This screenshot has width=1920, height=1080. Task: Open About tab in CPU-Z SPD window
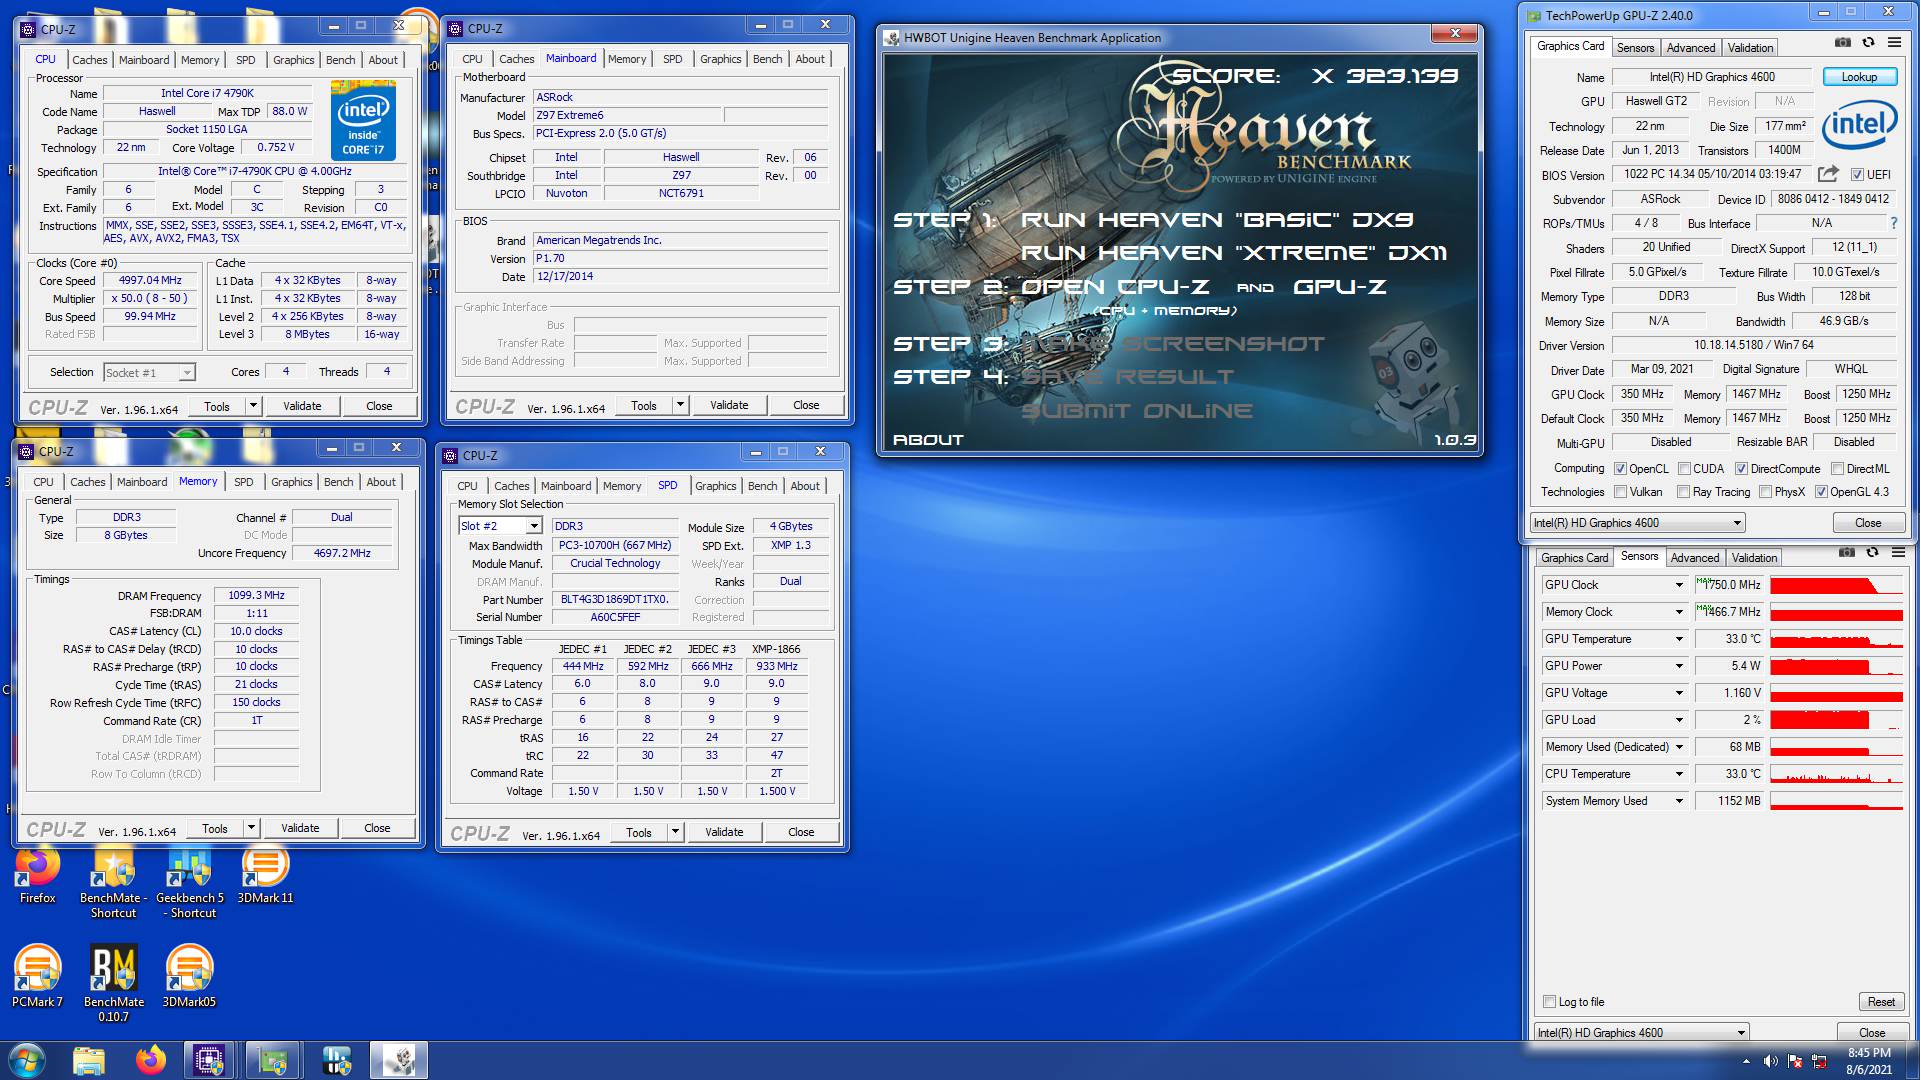click(x=805, y=486)
